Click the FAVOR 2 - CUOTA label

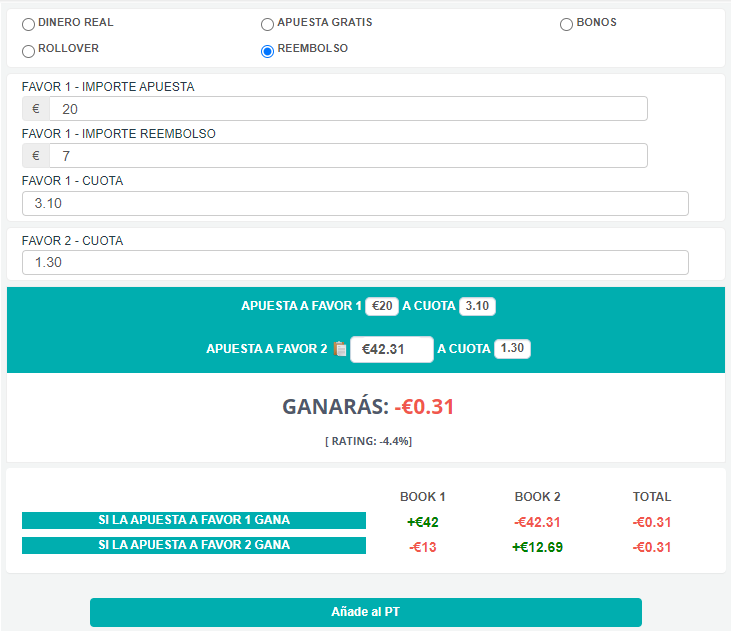point(72,241)
